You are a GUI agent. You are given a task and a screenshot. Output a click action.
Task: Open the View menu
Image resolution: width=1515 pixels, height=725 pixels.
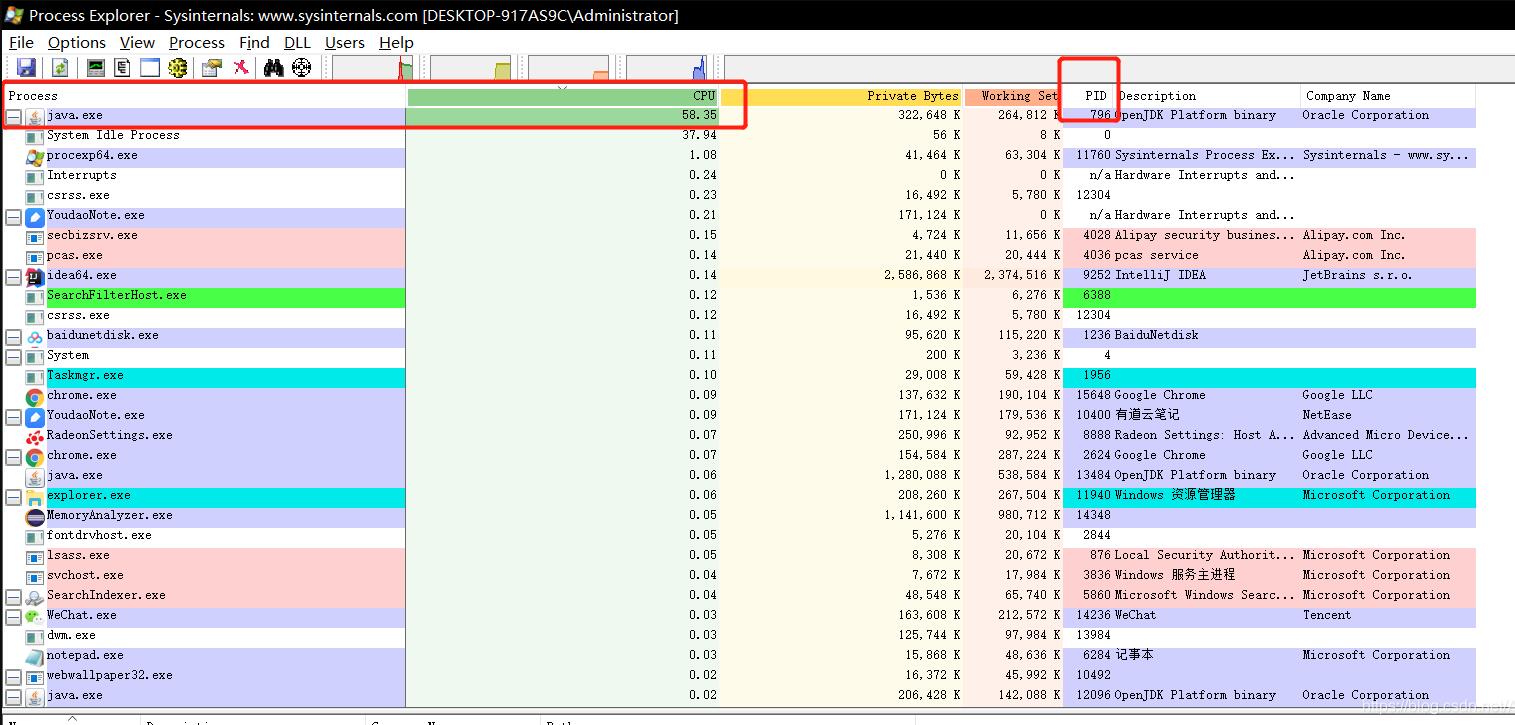click(137, 42)
